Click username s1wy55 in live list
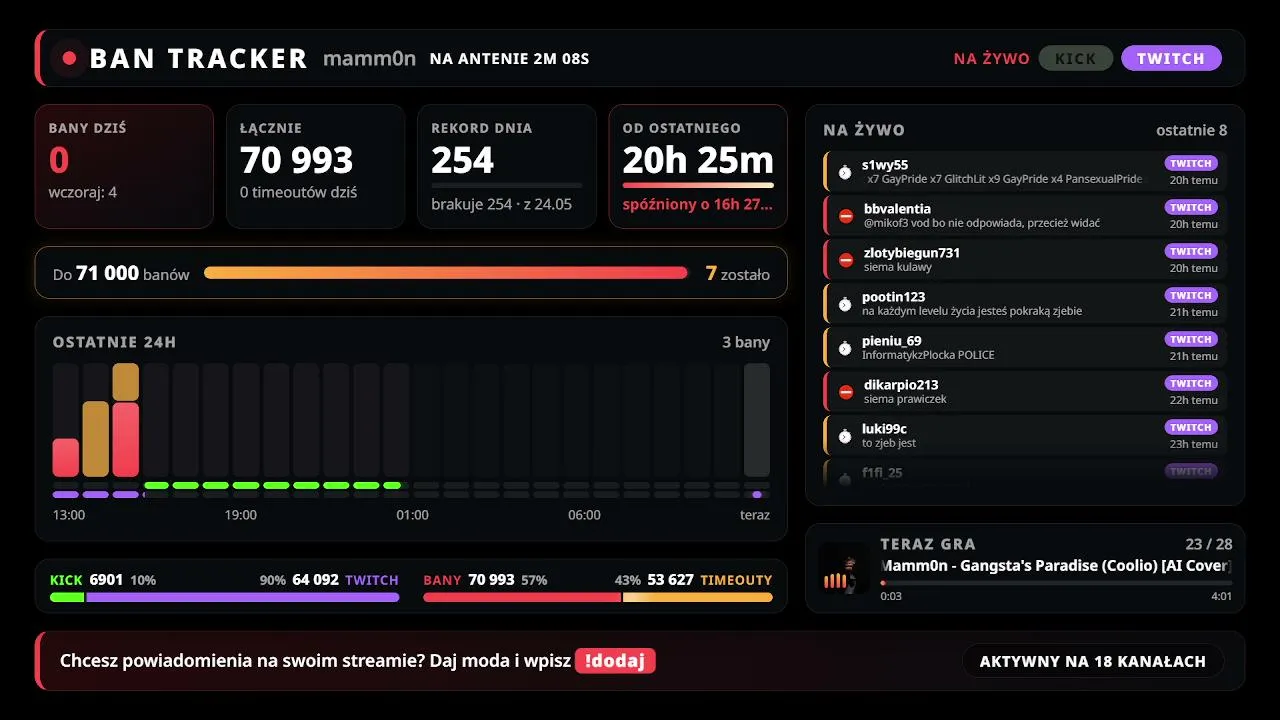The width and height of the screenshot is (1280, 720). (x=885, y=165)
